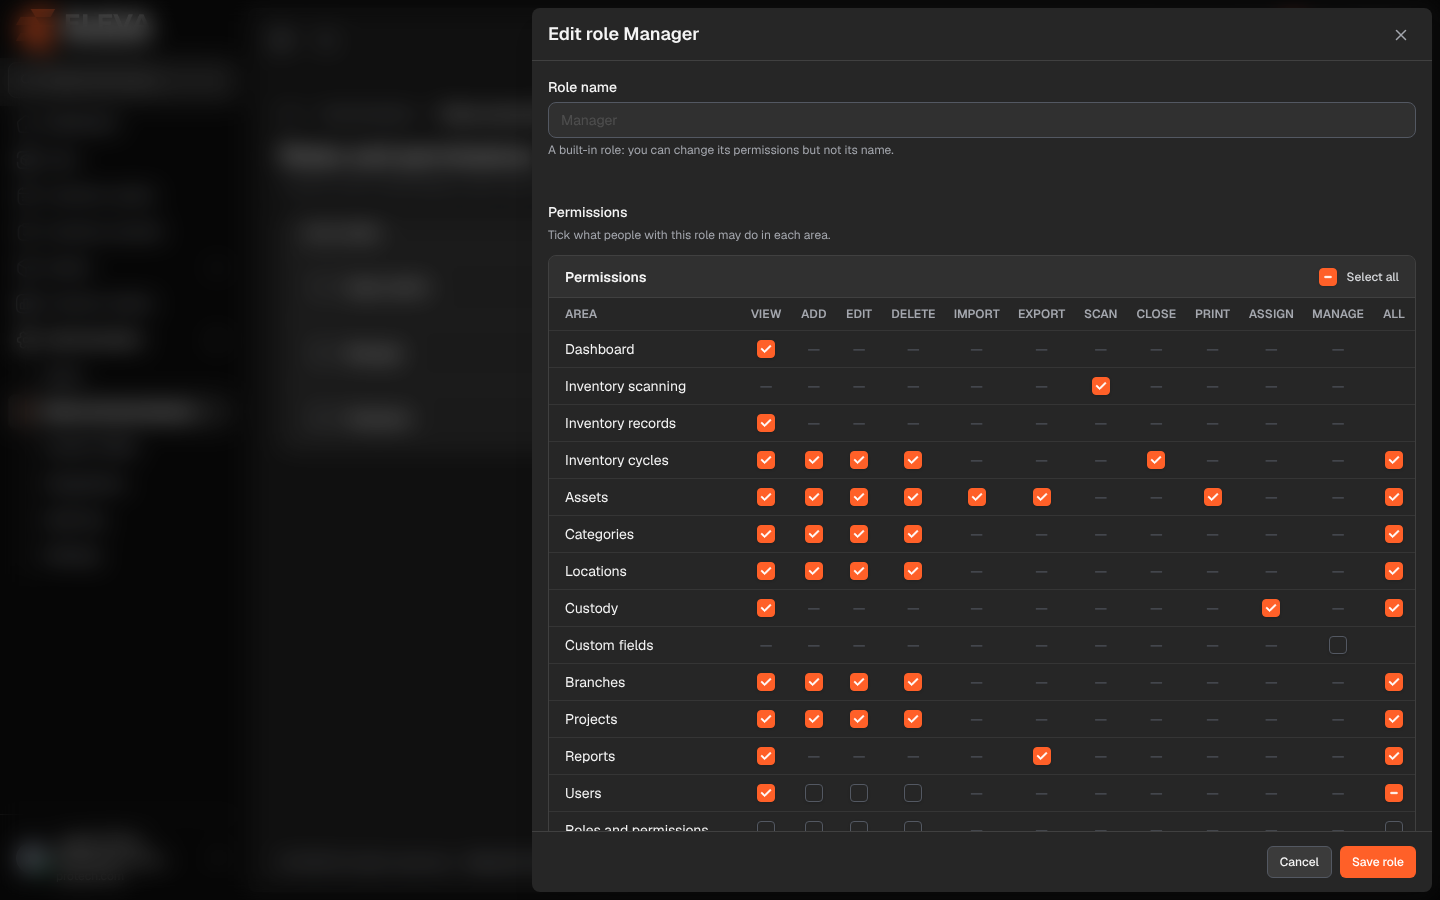
Task: Uncheck Import permission for Assets
Action: 977,497
